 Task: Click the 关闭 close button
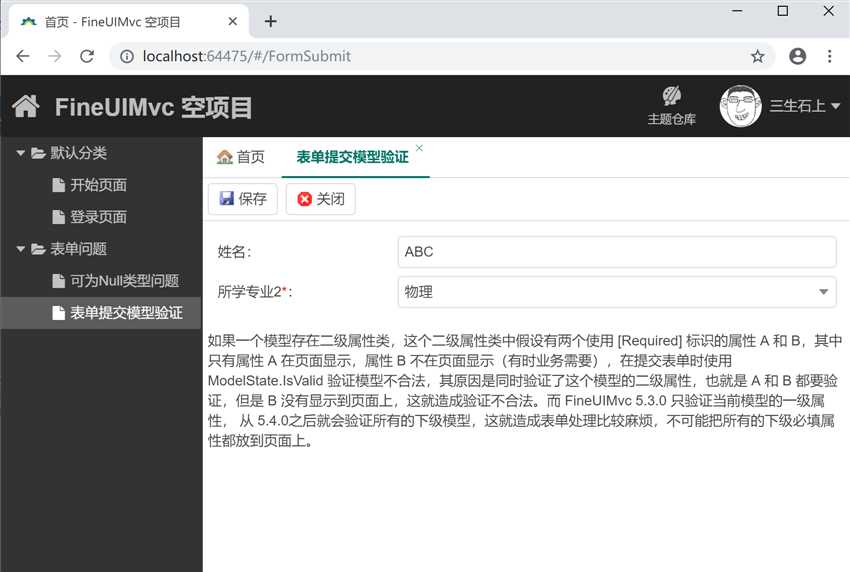point(320,199)
